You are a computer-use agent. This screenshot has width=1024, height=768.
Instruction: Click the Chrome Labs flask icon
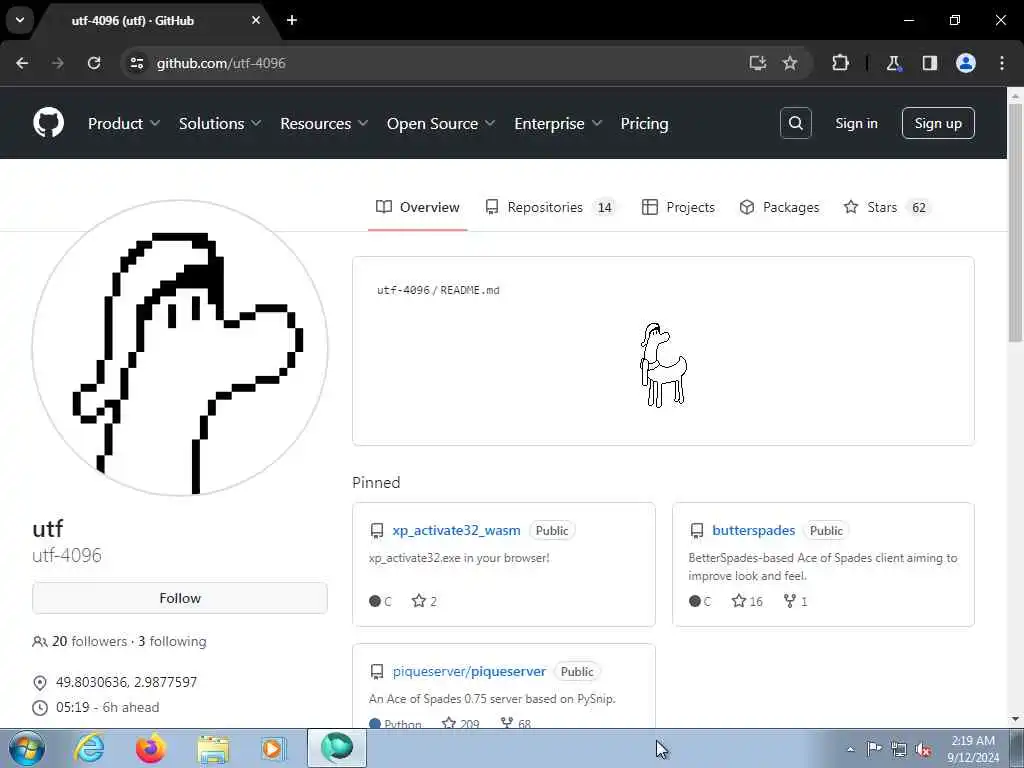pyautogui.click(x=893, y=63)
